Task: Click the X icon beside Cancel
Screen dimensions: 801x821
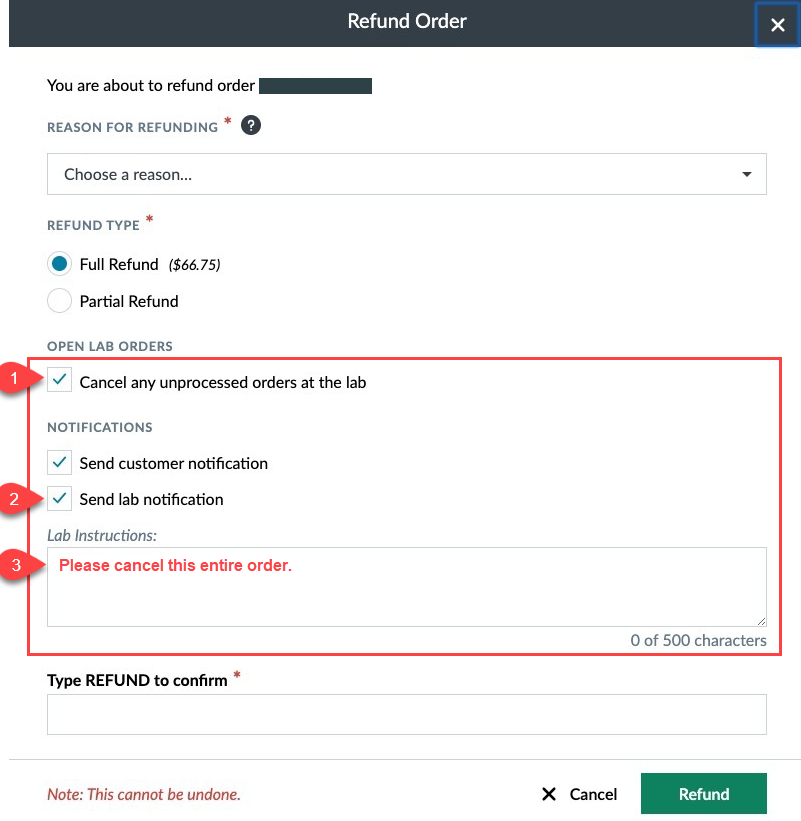Action: click(549, 793)
